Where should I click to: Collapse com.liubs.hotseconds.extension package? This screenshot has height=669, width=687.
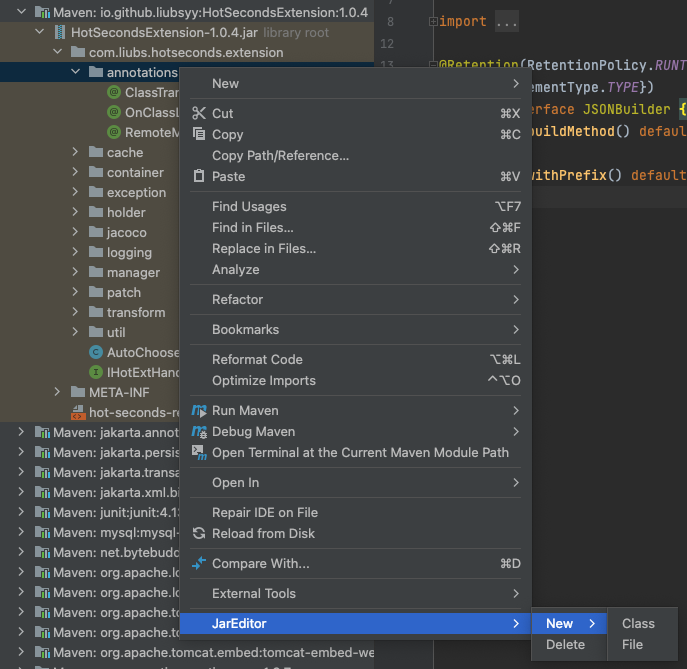tap(57, 52)
